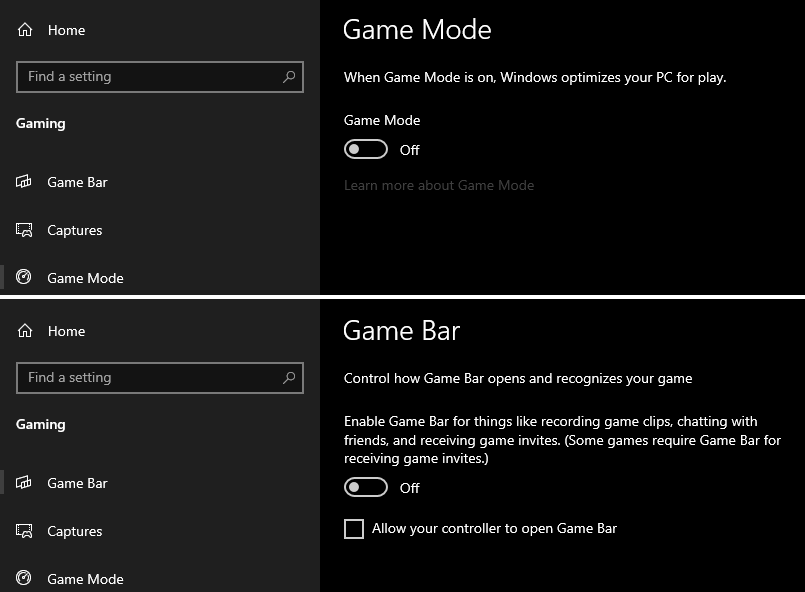Image resolution: width=805 pixels, height=592 pixels.
Task: Enable the Game Bar toggle switch
Action: [366, 488]
